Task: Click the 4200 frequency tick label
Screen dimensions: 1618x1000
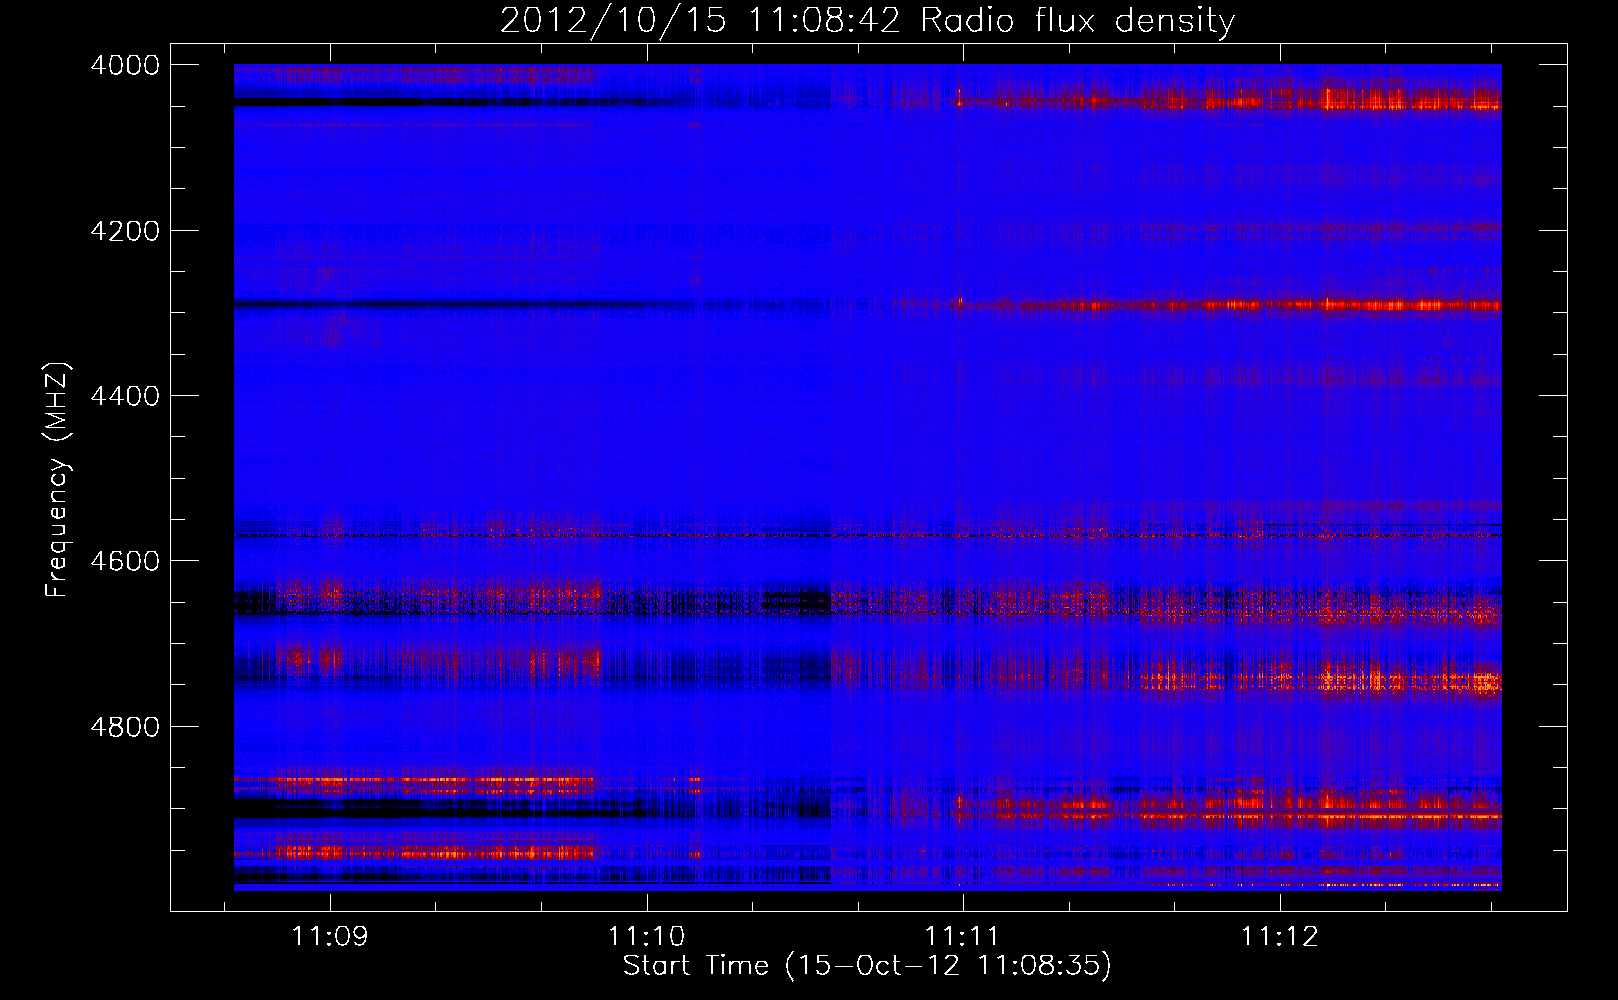Action: (x=124, y=231)
